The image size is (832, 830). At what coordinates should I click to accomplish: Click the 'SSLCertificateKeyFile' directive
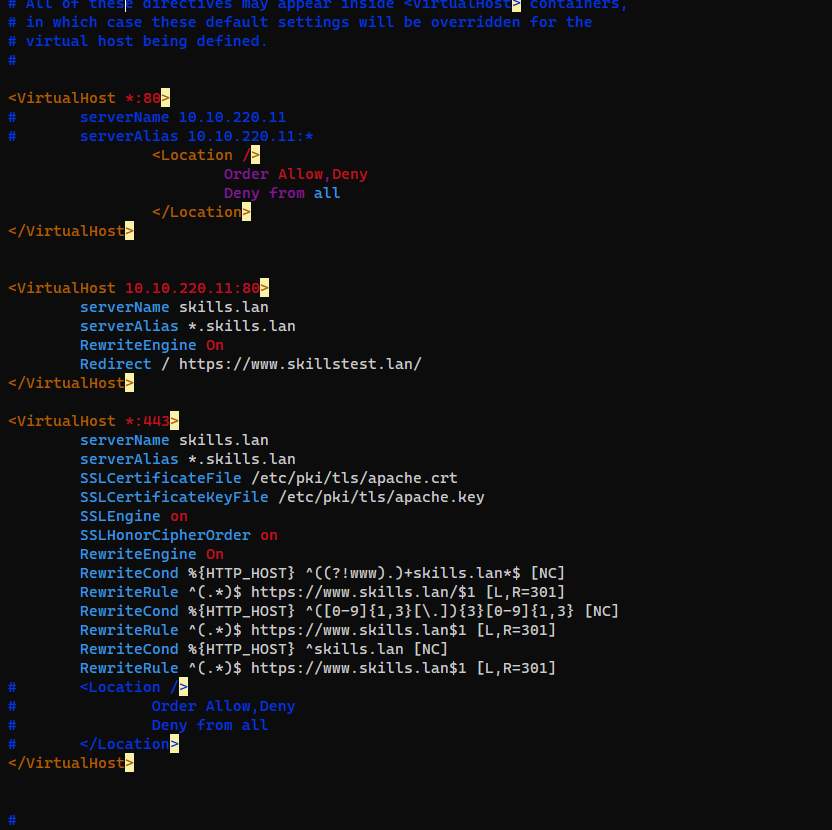point(174,497)
